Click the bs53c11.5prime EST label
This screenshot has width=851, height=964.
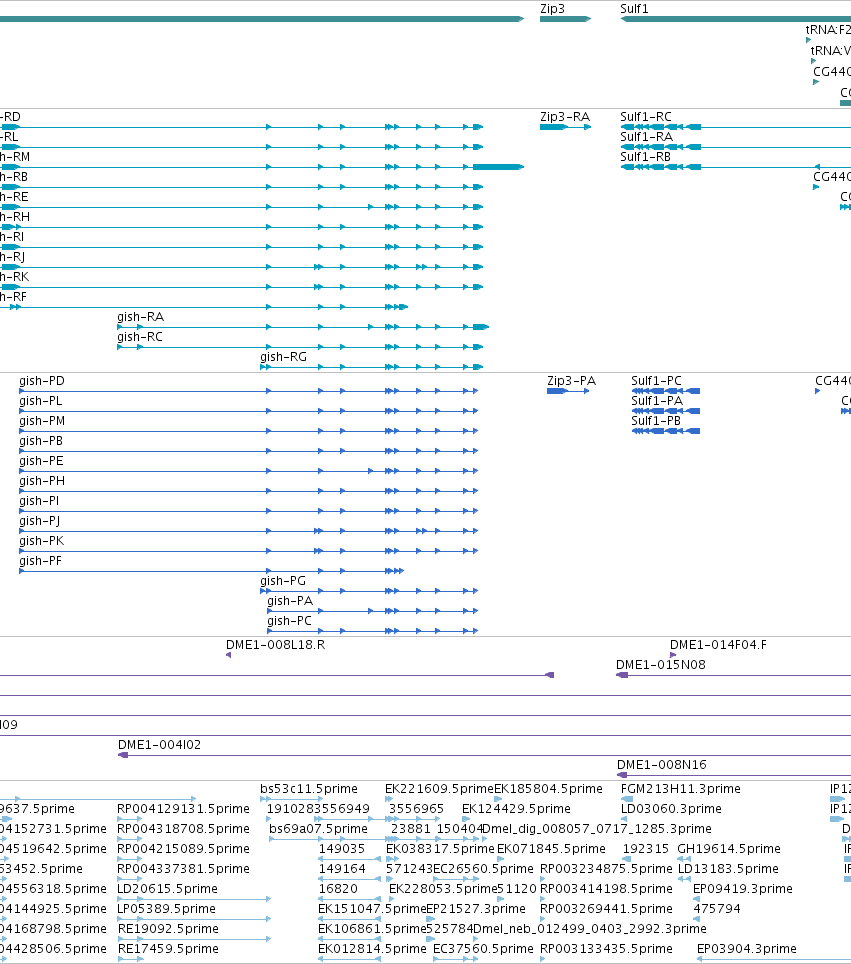[x=309, y=789]
